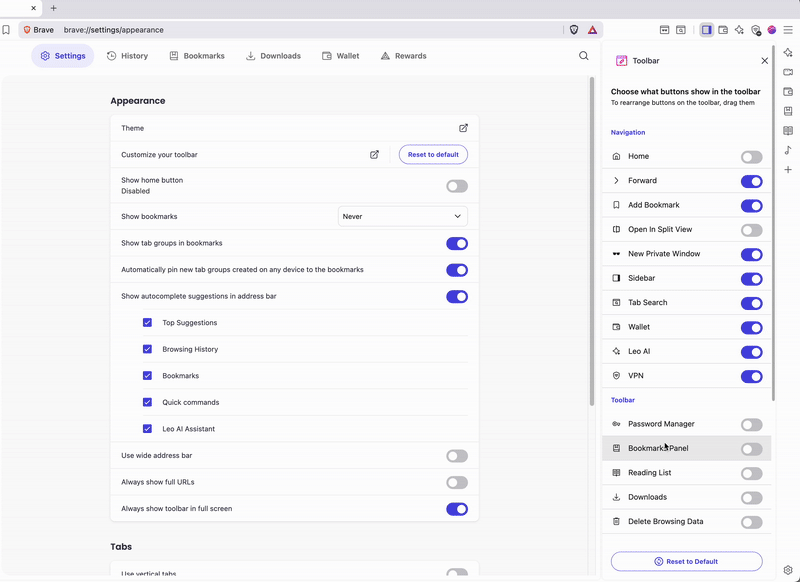Open the Rewards tab
The height and width of the screenshot is (582, 800).
pos(404,56)
